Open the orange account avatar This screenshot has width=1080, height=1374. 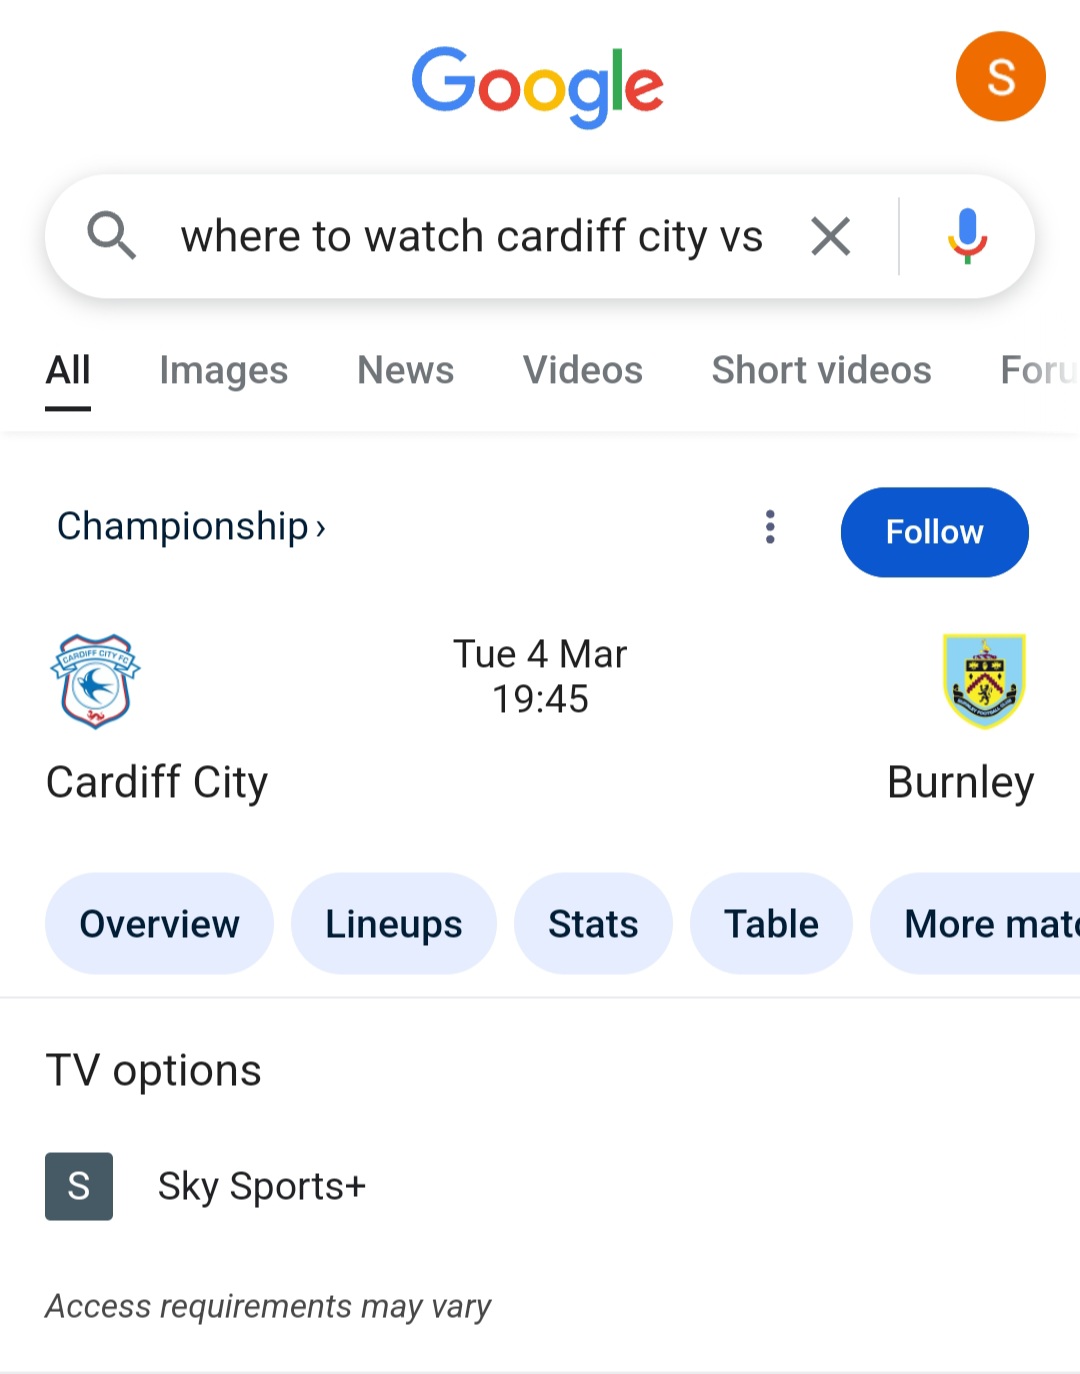click(x=1000, y=77)
